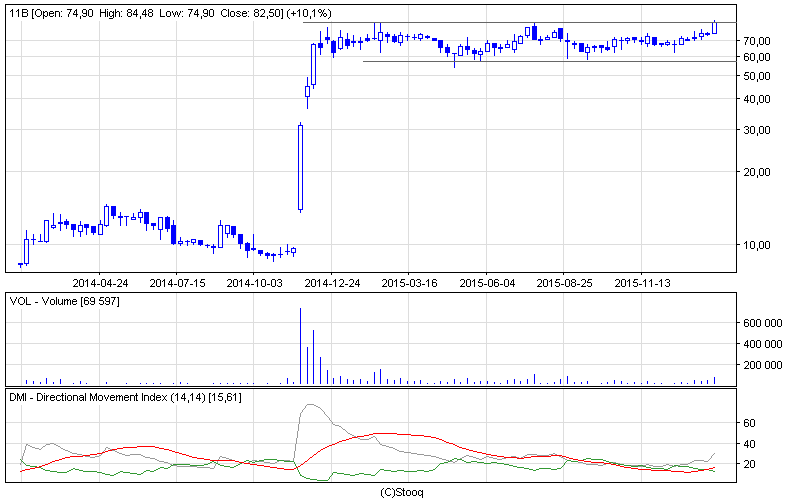The height and width of the screenshot is (500, 800).
Task: Click the 50,00 price axis label
Action: (757, 76)
